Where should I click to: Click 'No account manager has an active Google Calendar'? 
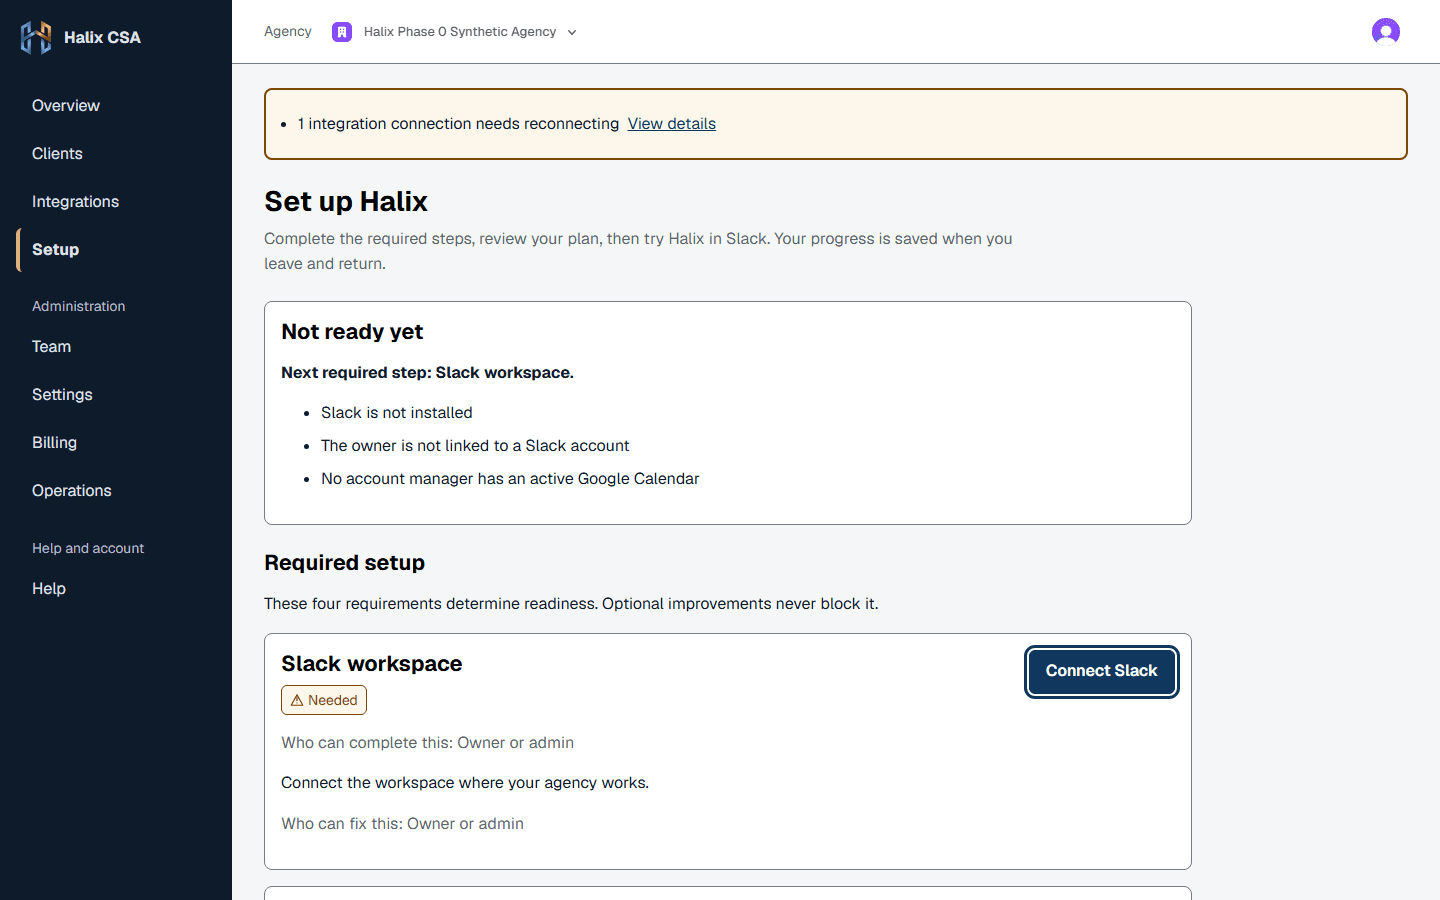510,478
